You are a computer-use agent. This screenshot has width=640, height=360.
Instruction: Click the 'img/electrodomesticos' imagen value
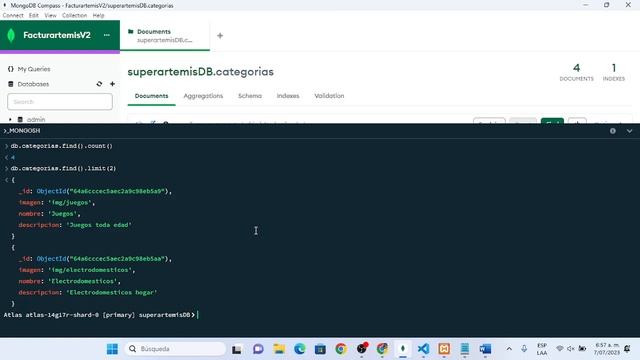[x=90, y=270]
